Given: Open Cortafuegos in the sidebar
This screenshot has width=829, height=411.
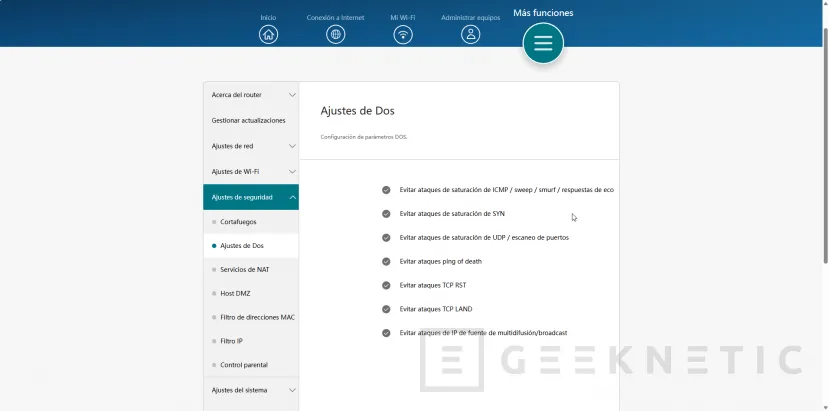Looking at the screenshot, I should pos(238,221).
